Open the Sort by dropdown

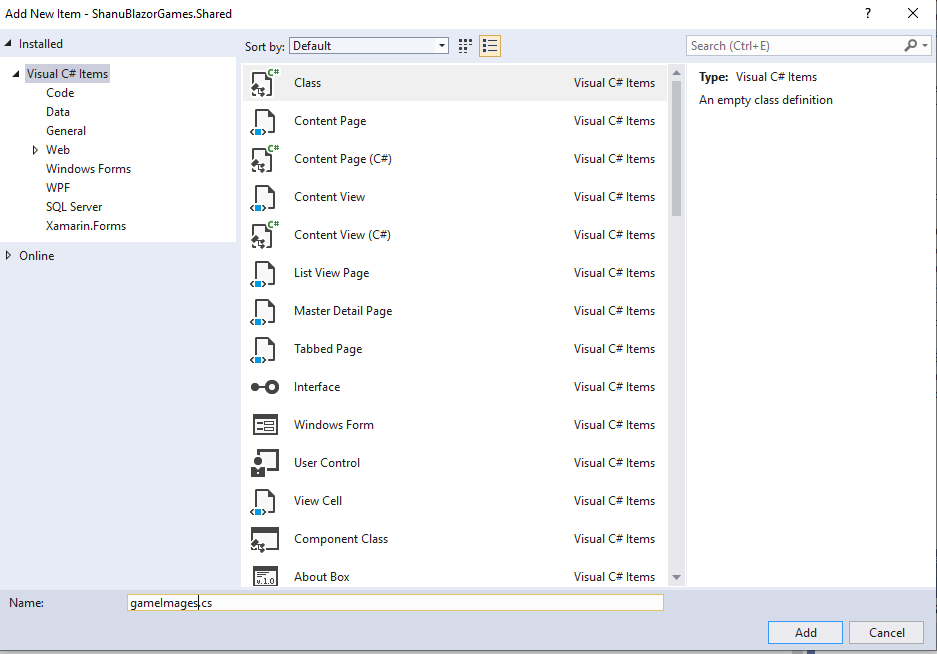(369, 46)
